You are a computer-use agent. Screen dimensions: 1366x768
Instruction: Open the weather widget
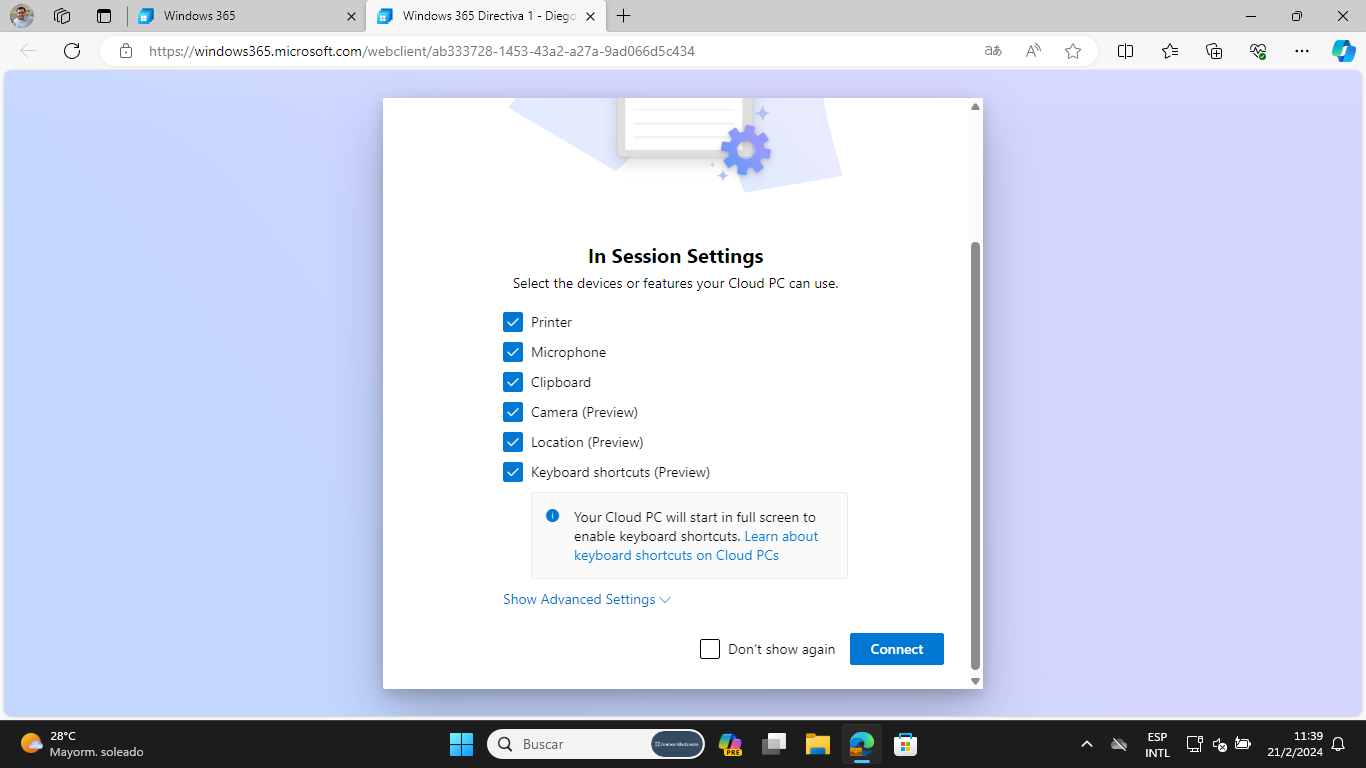82,744
